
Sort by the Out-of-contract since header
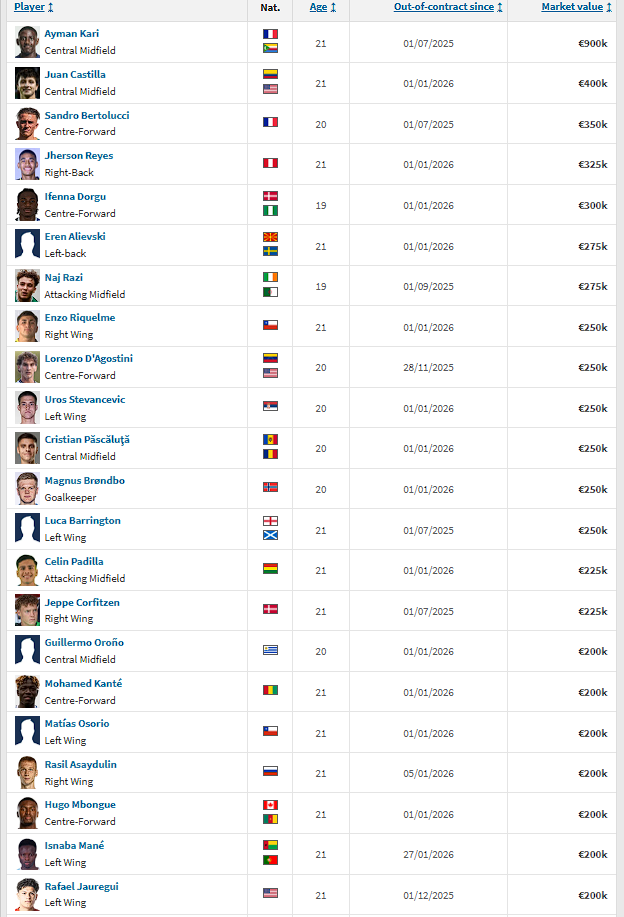(x=447, y=7)
